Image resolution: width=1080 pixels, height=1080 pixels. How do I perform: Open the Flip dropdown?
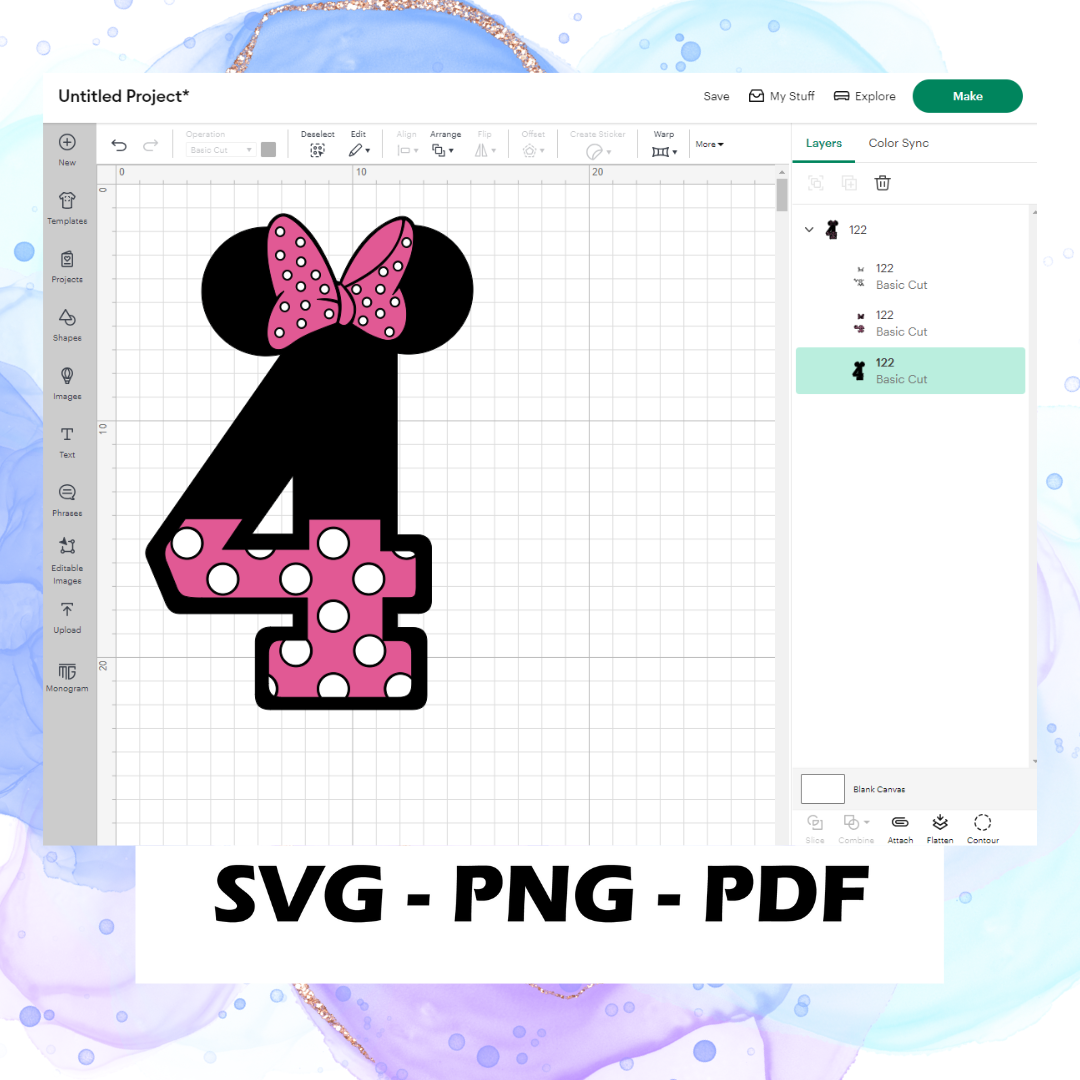click(x=485, y=150)
